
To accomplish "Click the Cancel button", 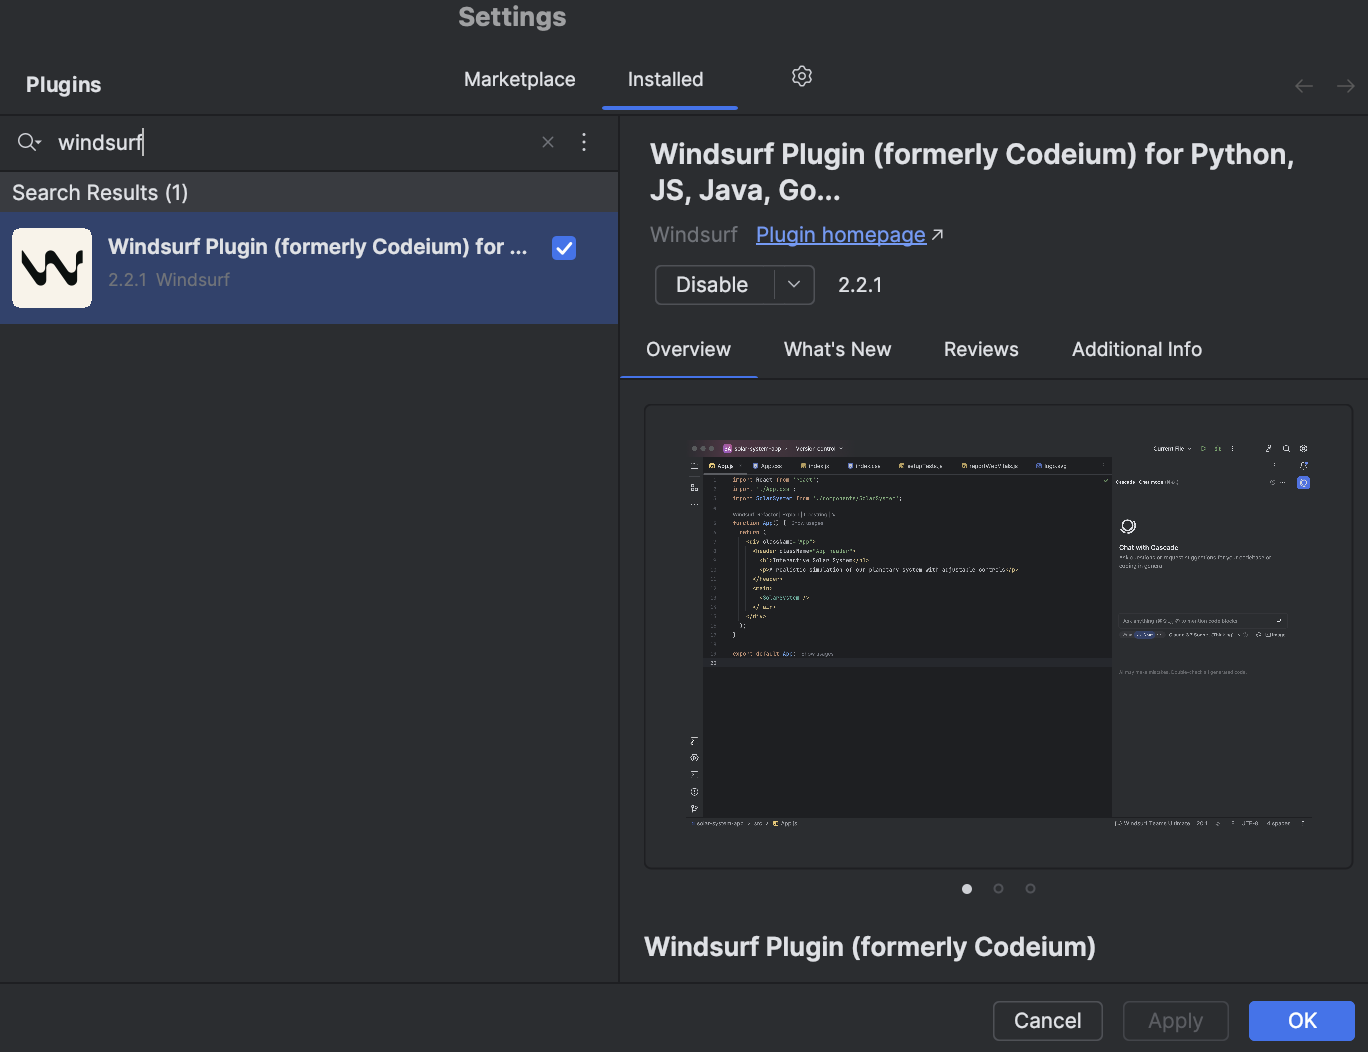I will click(1048, 1021).
